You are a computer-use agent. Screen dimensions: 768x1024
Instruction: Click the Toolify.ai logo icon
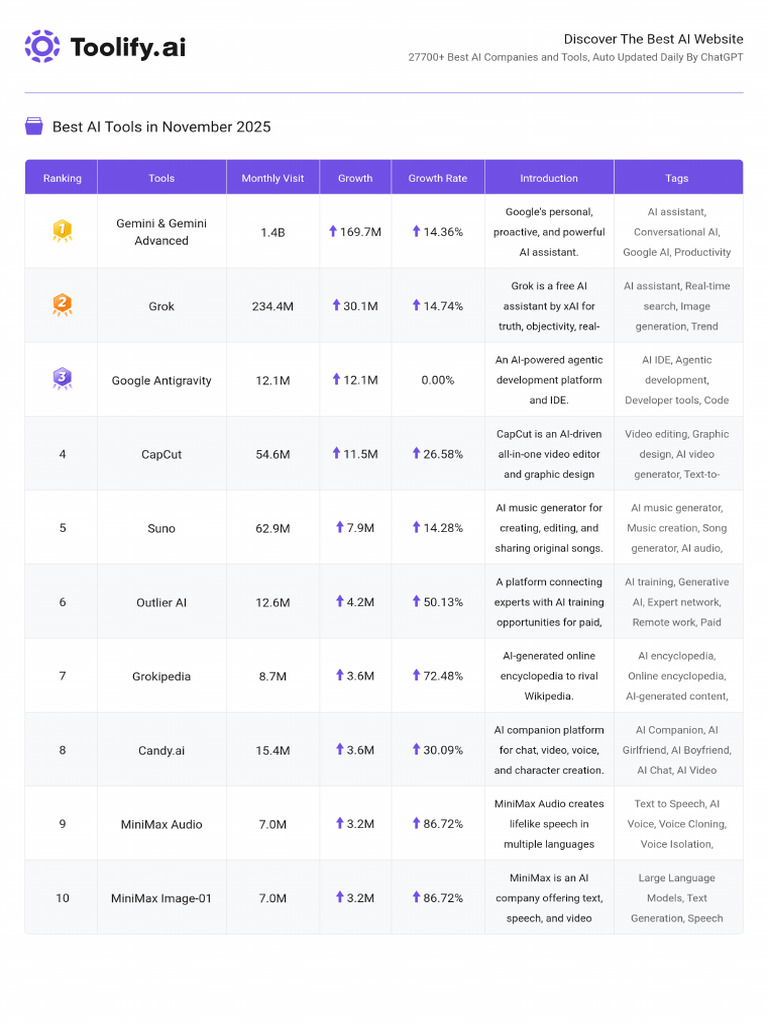[42, 46]
